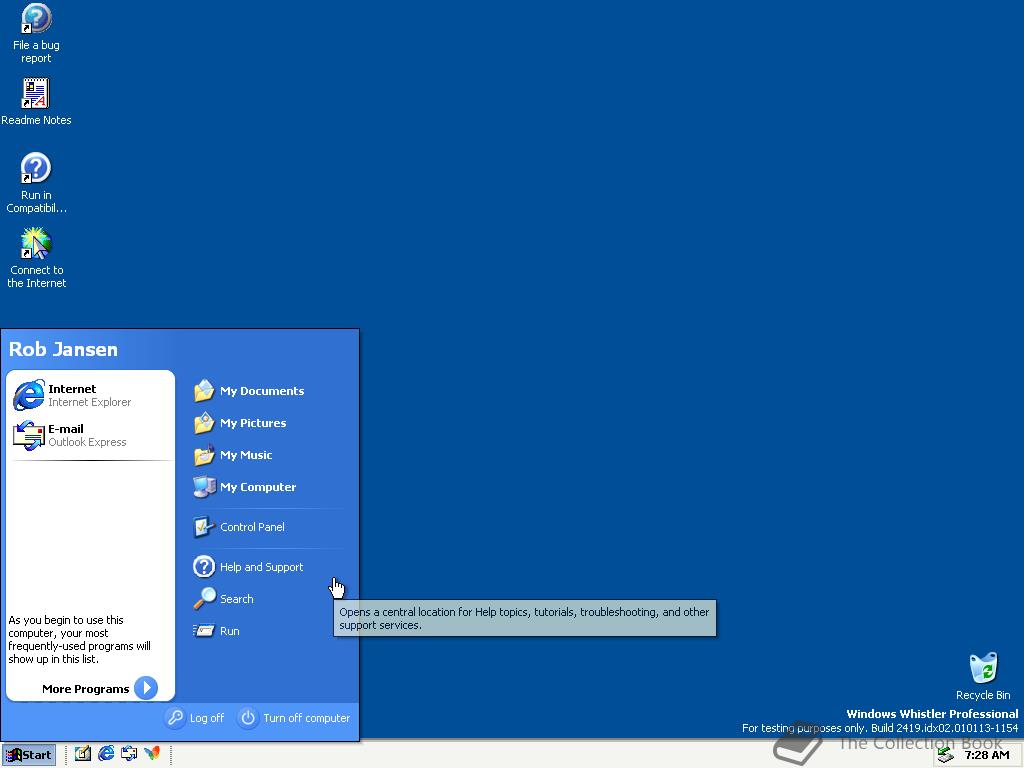1024x768 pixels.
Task: Click the MSN butterfly quick launch icon
Action: pos(152,754)
